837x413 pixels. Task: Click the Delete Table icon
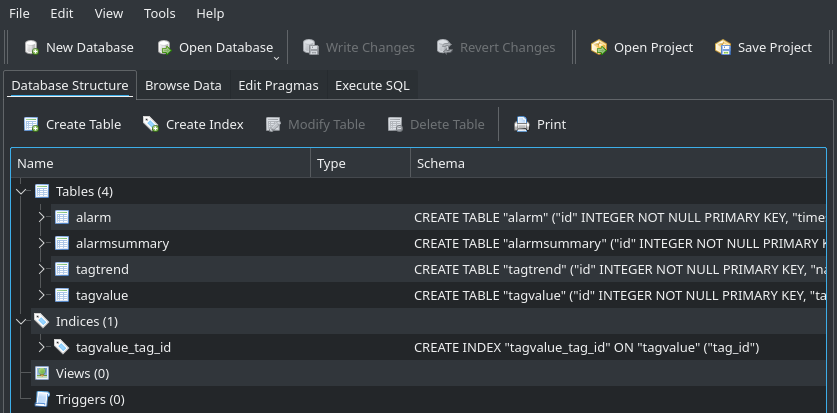pos(396,124)
